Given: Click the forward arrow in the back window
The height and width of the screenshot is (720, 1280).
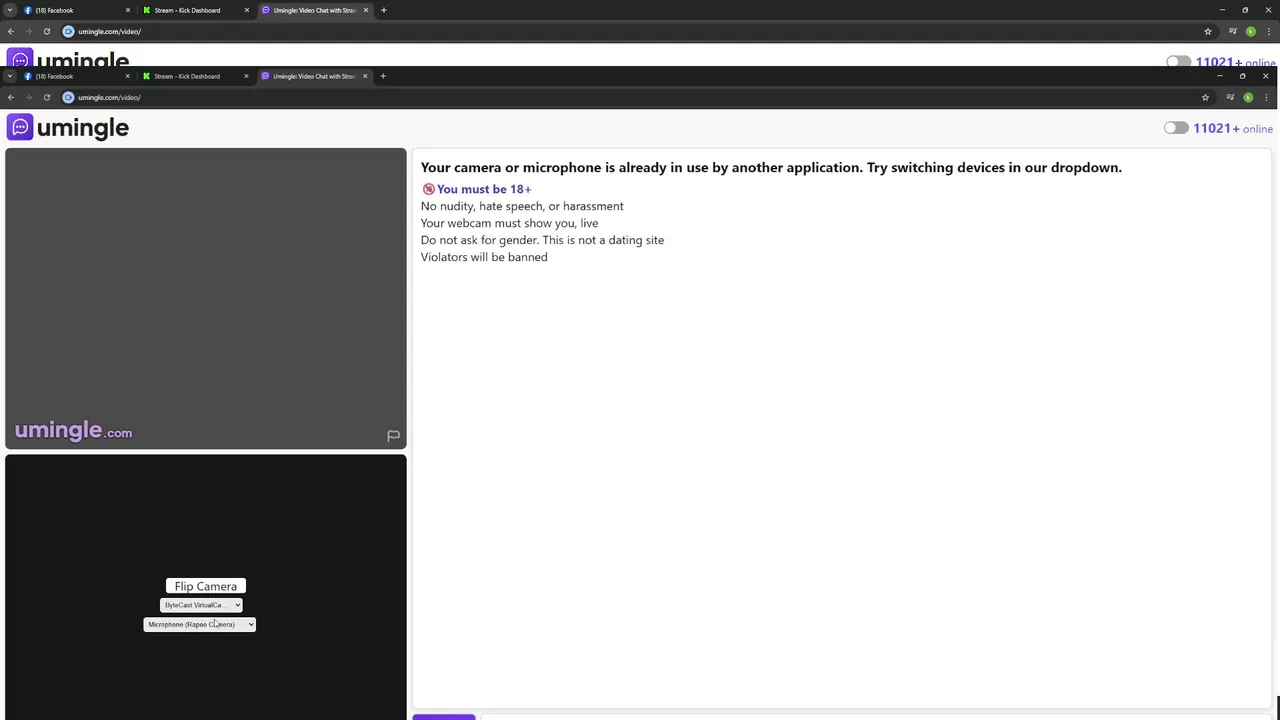Looking at the screenshot, I should pyautogui.click(x=28, y=31).
